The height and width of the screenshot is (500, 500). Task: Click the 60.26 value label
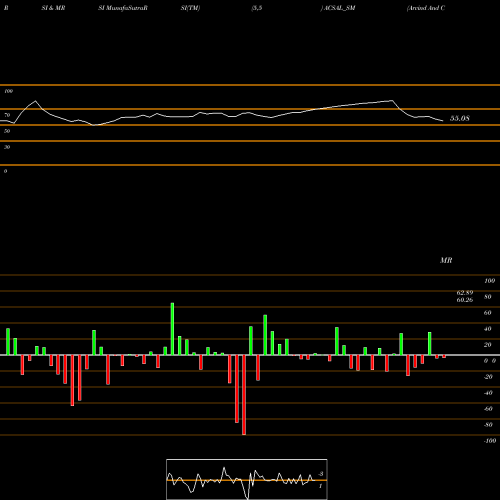click(x=465, y=300)
